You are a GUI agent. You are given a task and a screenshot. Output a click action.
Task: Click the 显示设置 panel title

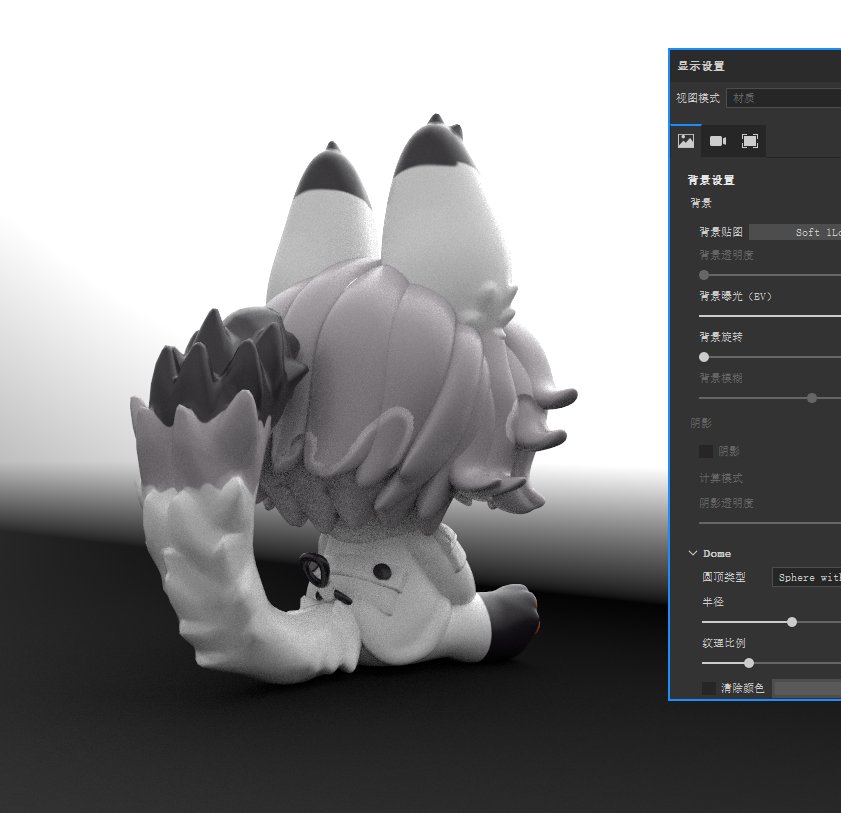coord(701,66)
